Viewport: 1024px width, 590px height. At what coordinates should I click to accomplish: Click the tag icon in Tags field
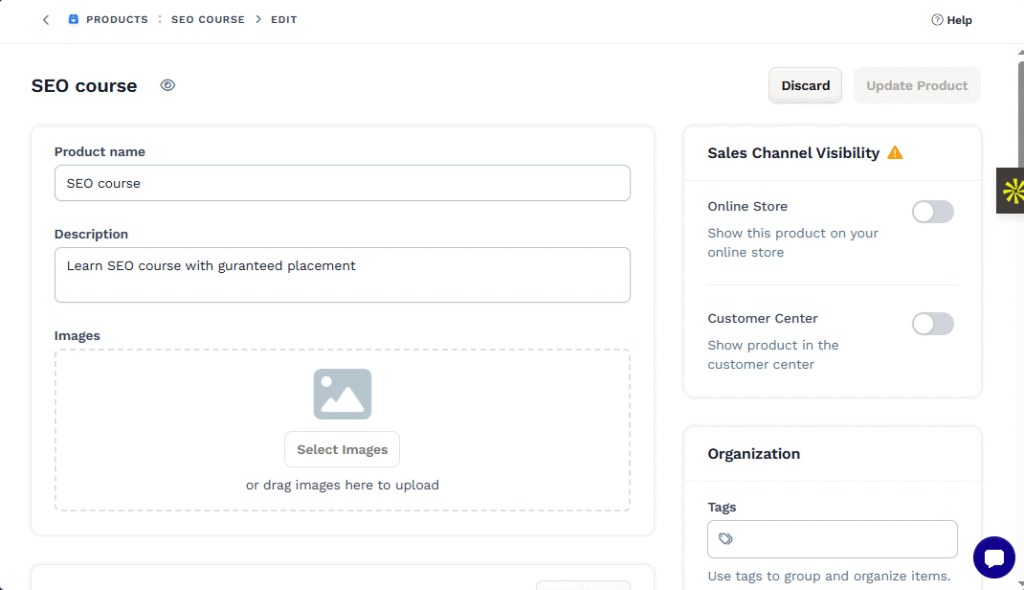point(726,539)
